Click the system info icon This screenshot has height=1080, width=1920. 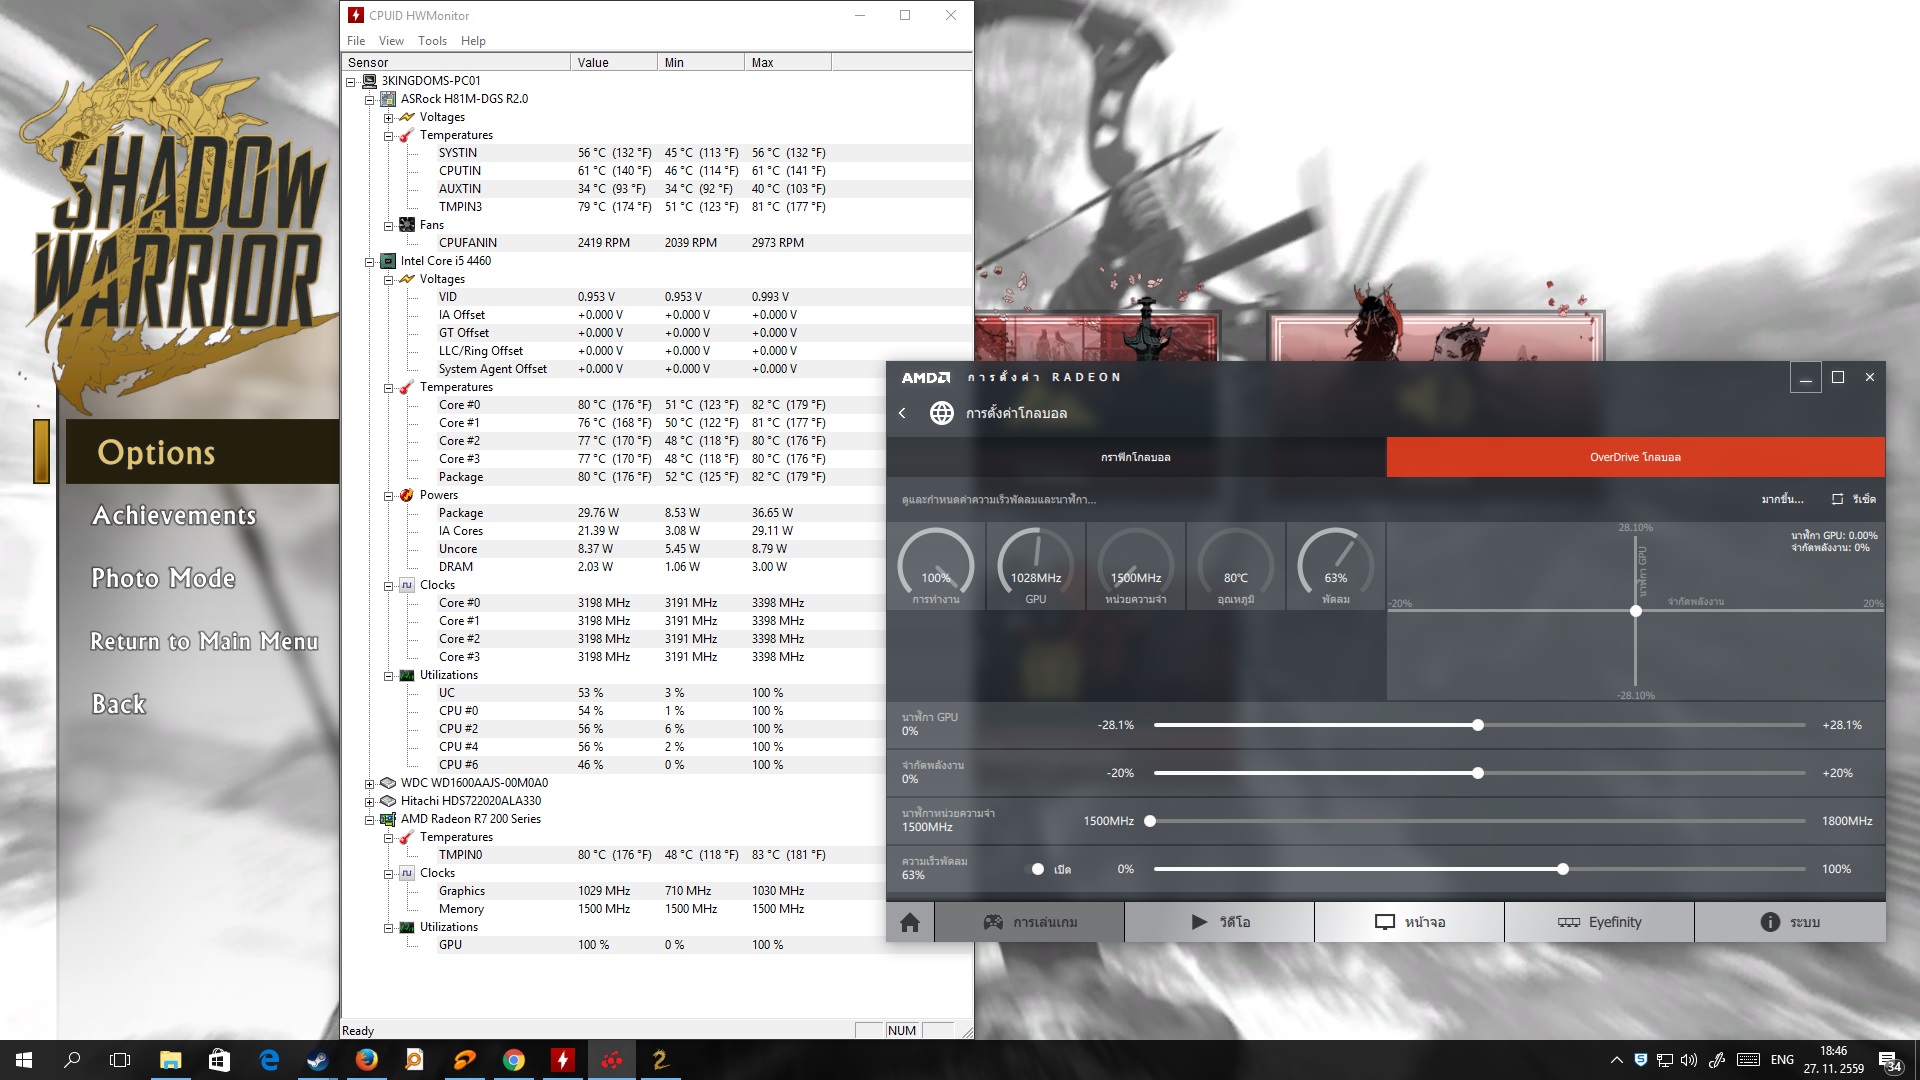click(x=1769, y=922)
